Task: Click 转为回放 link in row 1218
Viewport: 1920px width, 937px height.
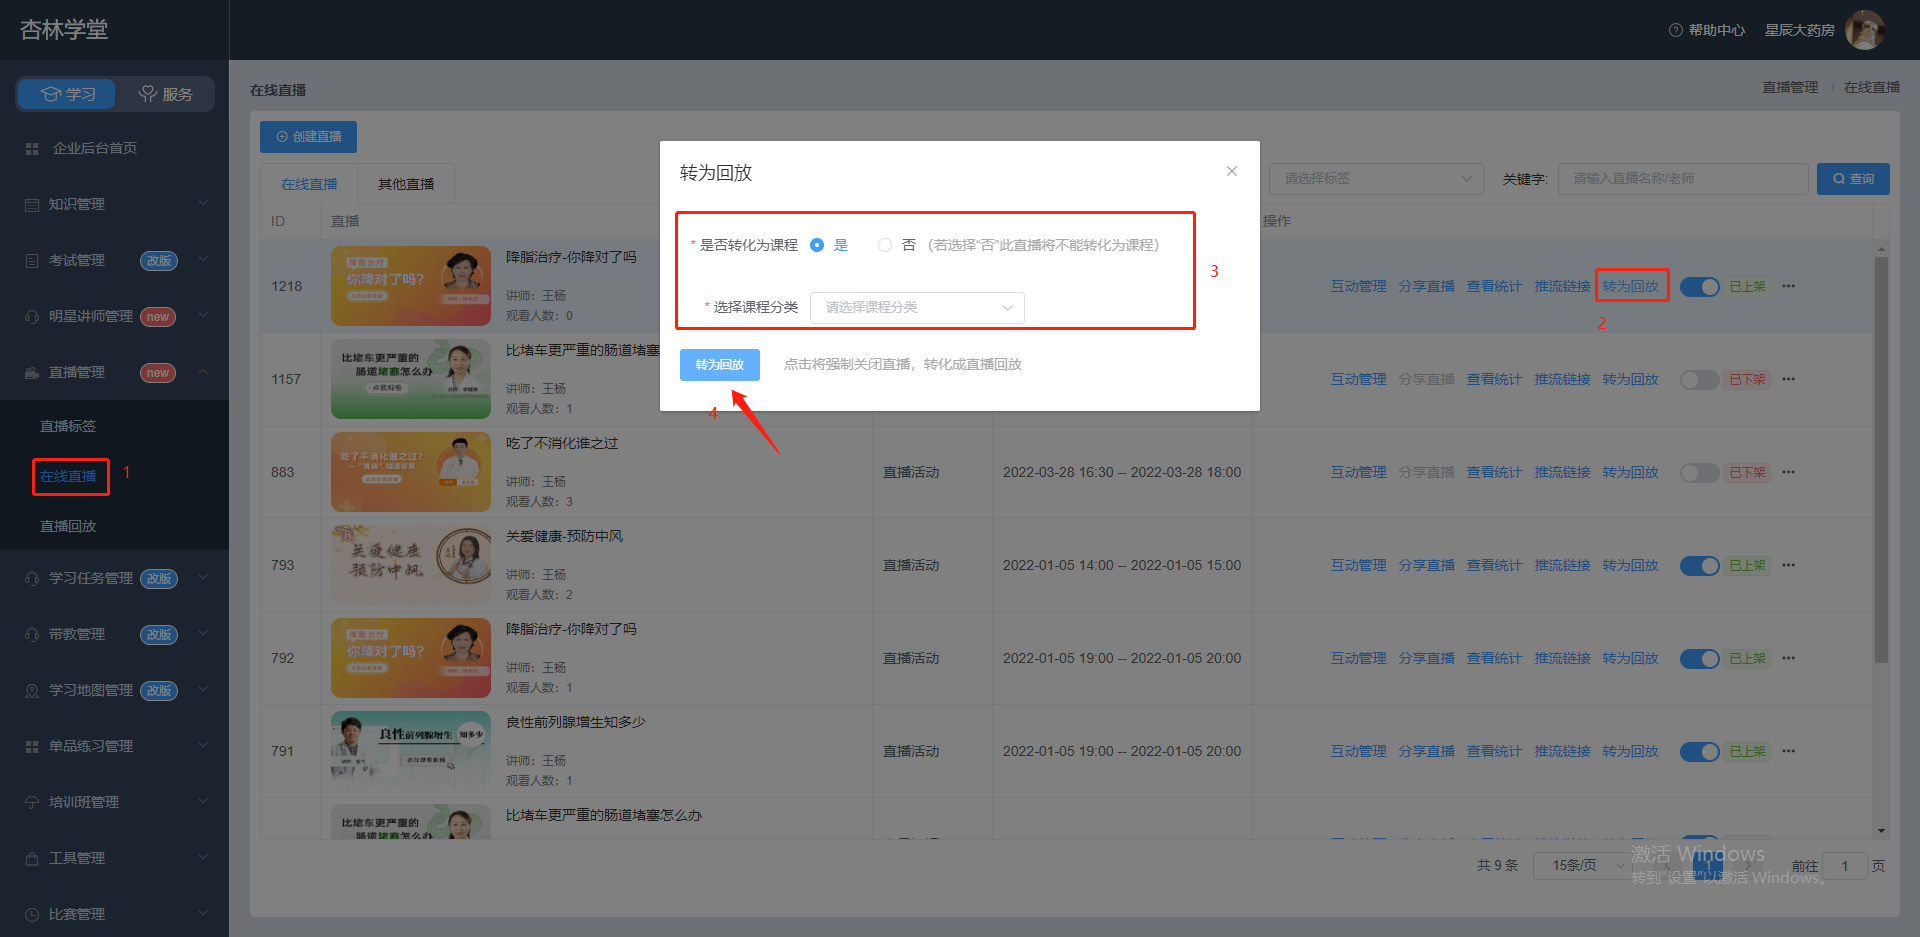Action: [1631, 286]
